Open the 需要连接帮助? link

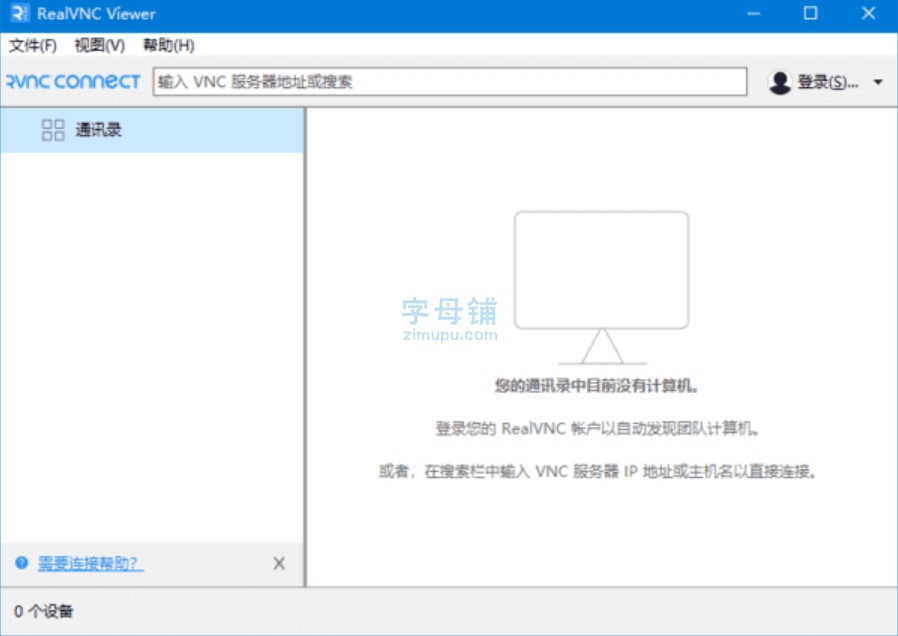click(90, 563)
